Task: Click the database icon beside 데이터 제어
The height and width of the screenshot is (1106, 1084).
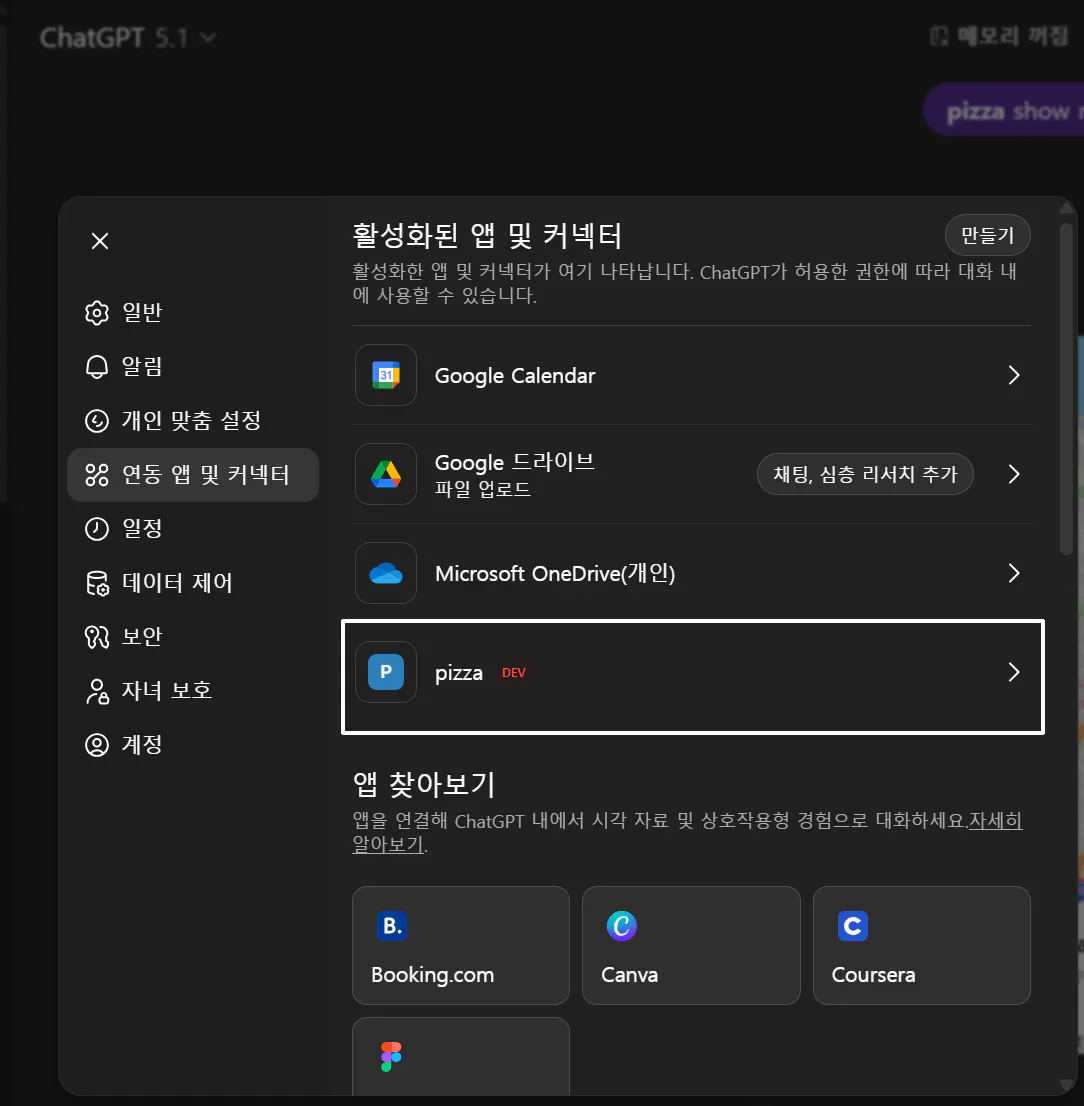Action: pyautogui.click(x=97, y=583)
